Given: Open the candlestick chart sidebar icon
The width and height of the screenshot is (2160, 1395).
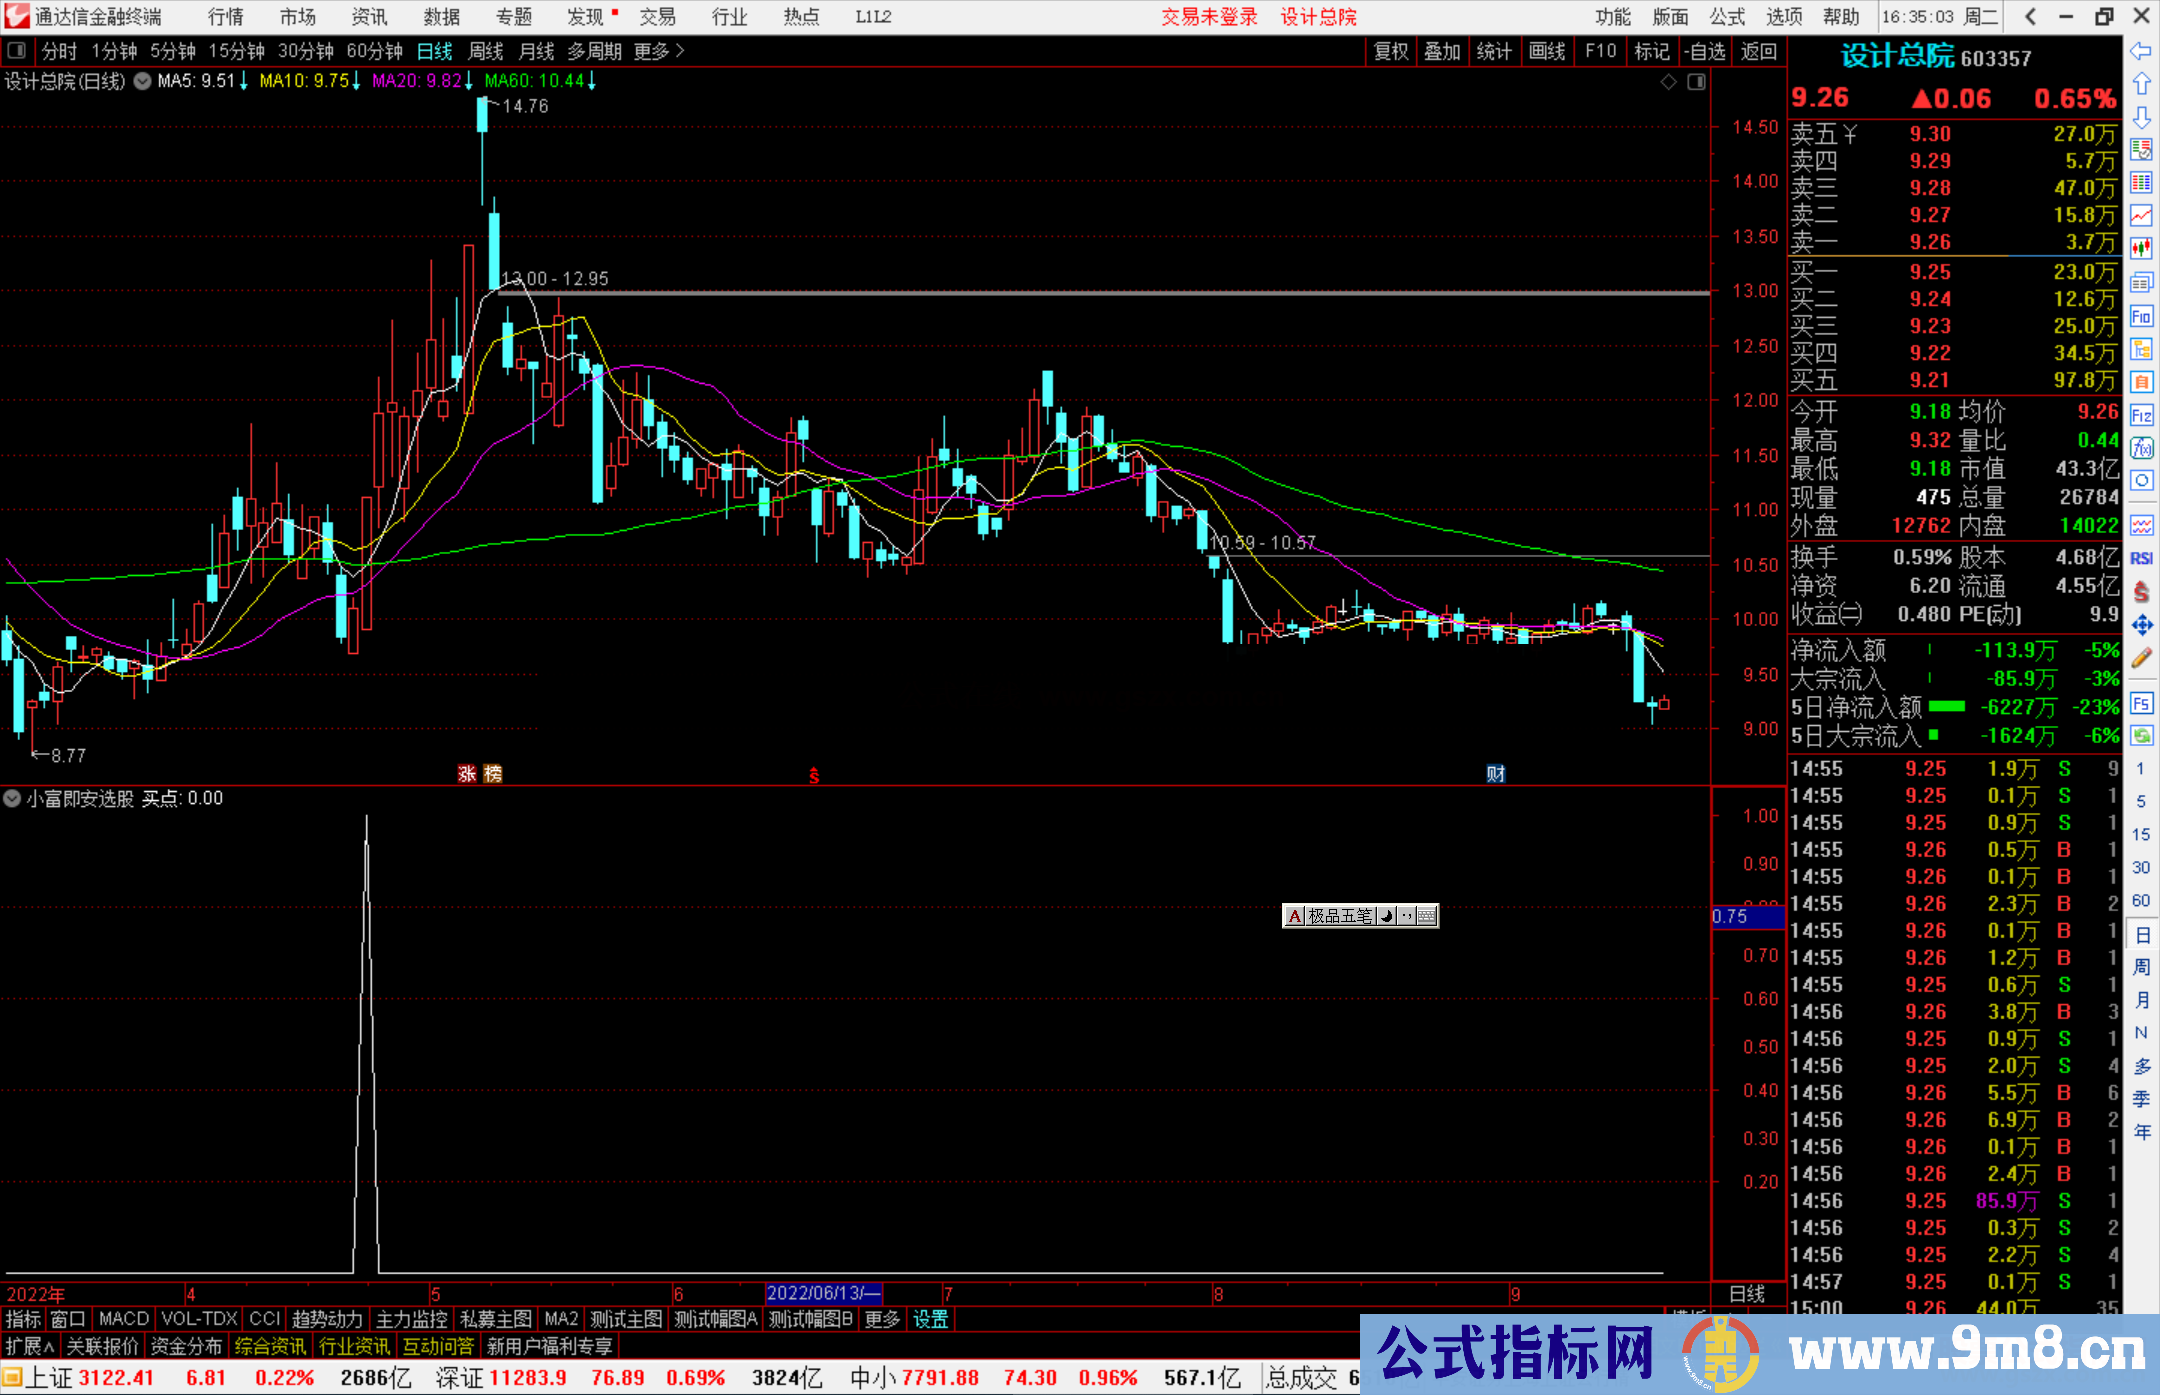Looking at the screenshot, I should click(x=2141, y=248).
